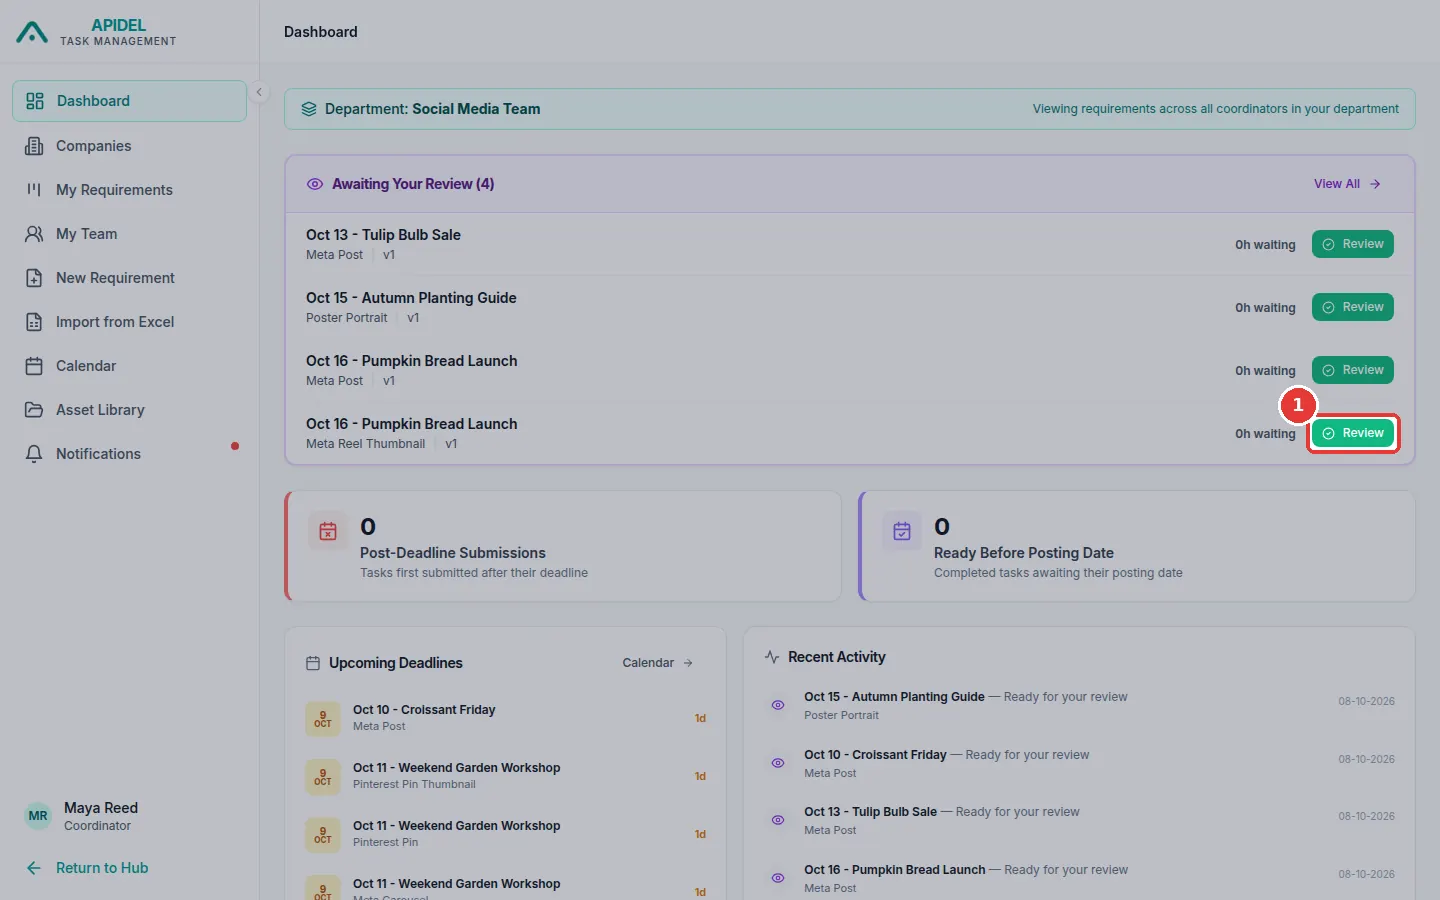Viewport: 1440px width, 900px height.
Task: Click the New Requirement file-plus icon
Action: pyautogui.click(x=34, y=278)
